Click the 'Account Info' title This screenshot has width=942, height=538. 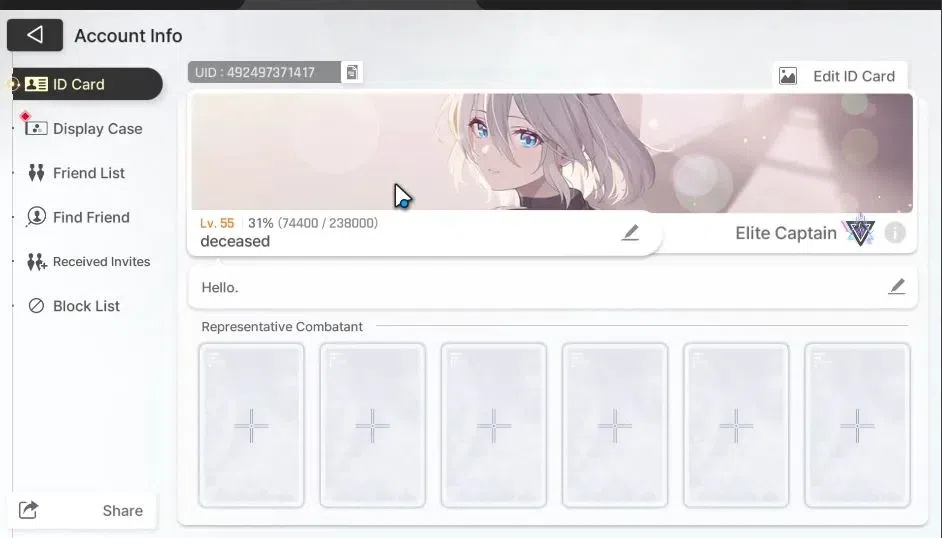click(x=129, y=36)
